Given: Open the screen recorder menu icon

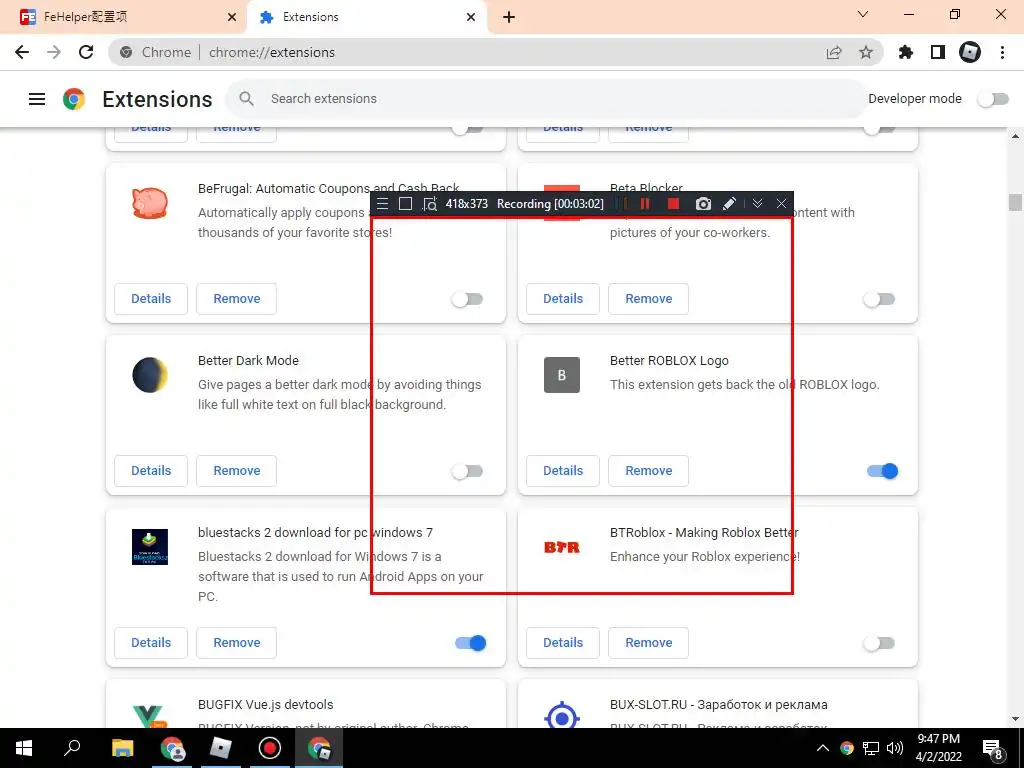Looking at the screenshot, I should tap(383, 204).
